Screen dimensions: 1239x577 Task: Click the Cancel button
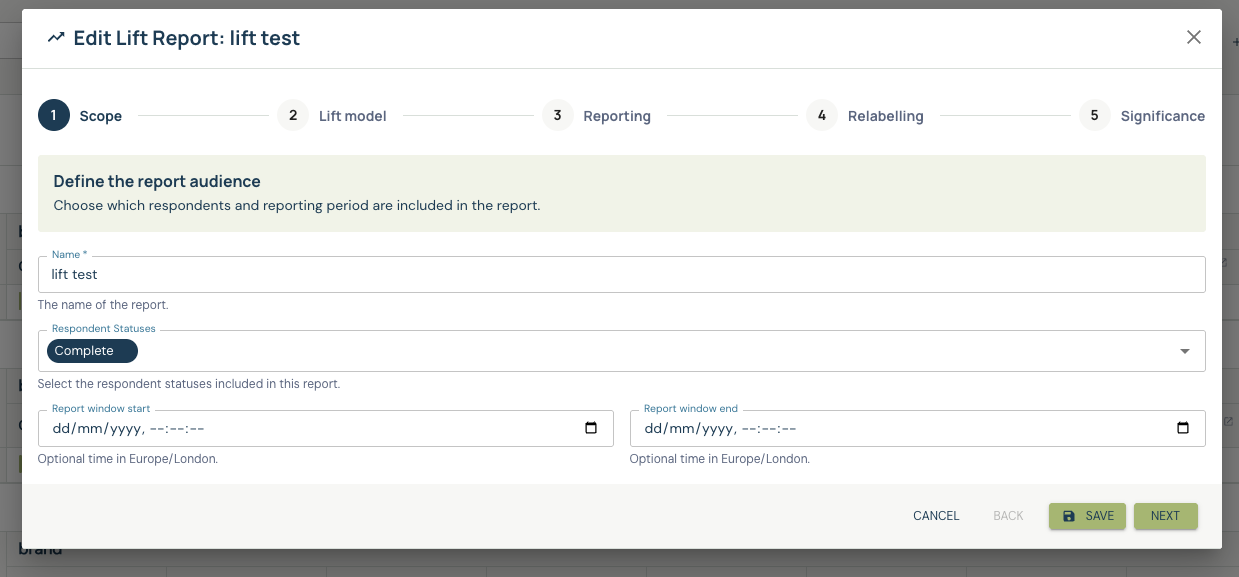pos(936,516)
